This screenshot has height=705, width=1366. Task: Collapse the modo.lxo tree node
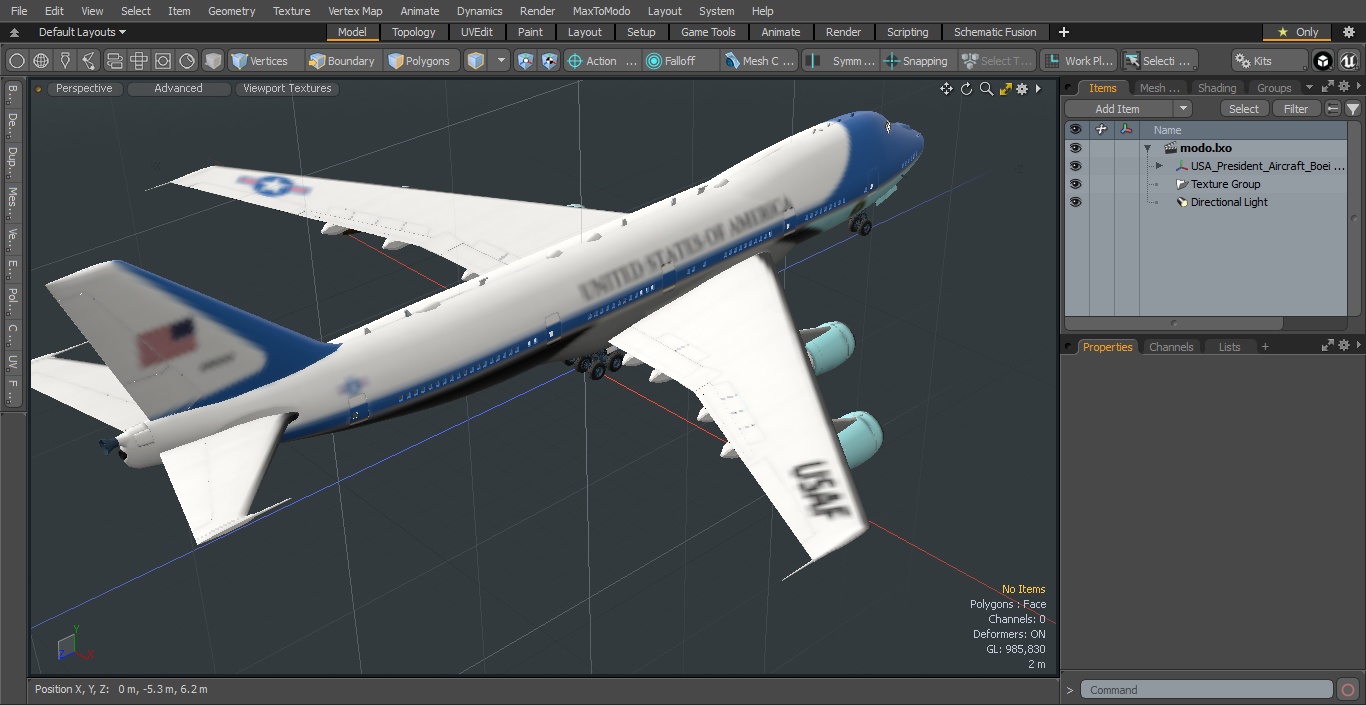[1148, 148]
